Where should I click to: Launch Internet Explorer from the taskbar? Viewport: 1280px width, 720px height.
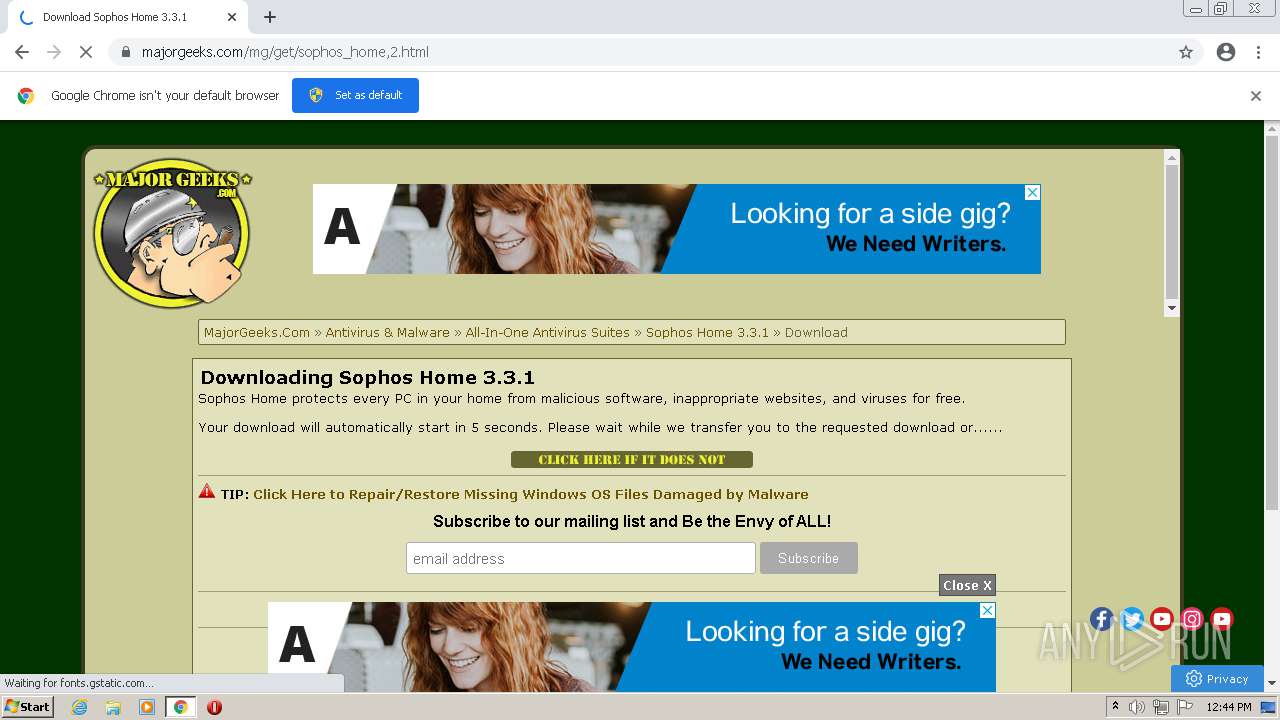(x=79, y=707)
